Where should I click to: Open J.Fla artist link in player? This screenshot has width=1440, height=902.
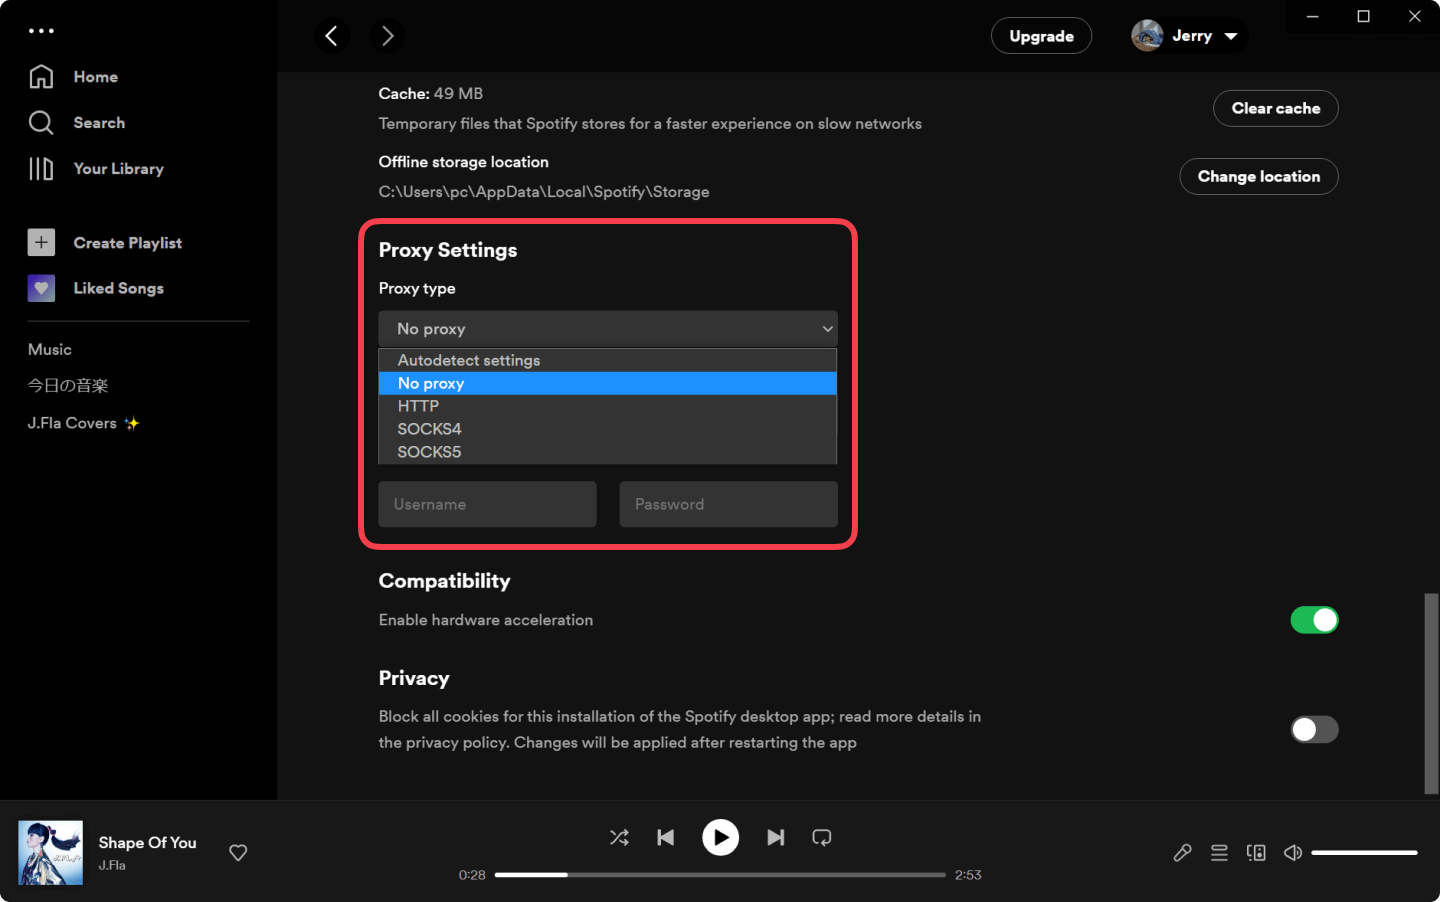[x=112, y=866]
